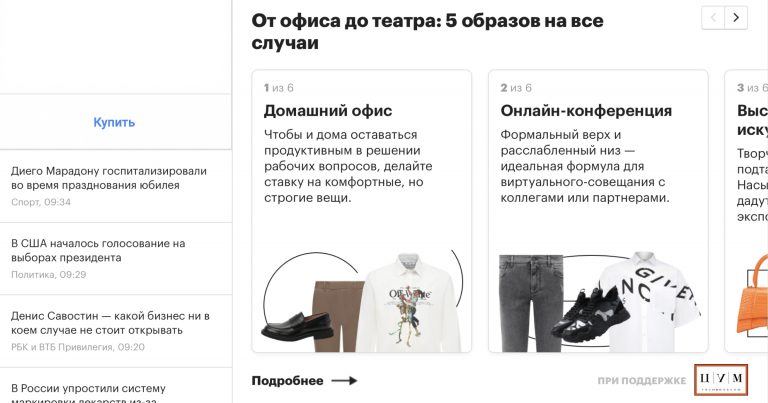Open the Диего Марадону госпитализировали news item
768x403 pixels.
109,178
